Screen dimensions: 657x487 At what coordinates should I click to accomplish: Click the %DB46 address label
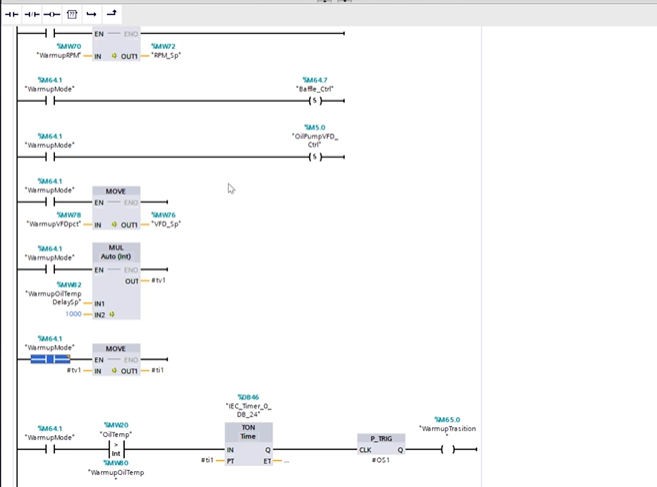pyautogui.click(x=248, y=397)
